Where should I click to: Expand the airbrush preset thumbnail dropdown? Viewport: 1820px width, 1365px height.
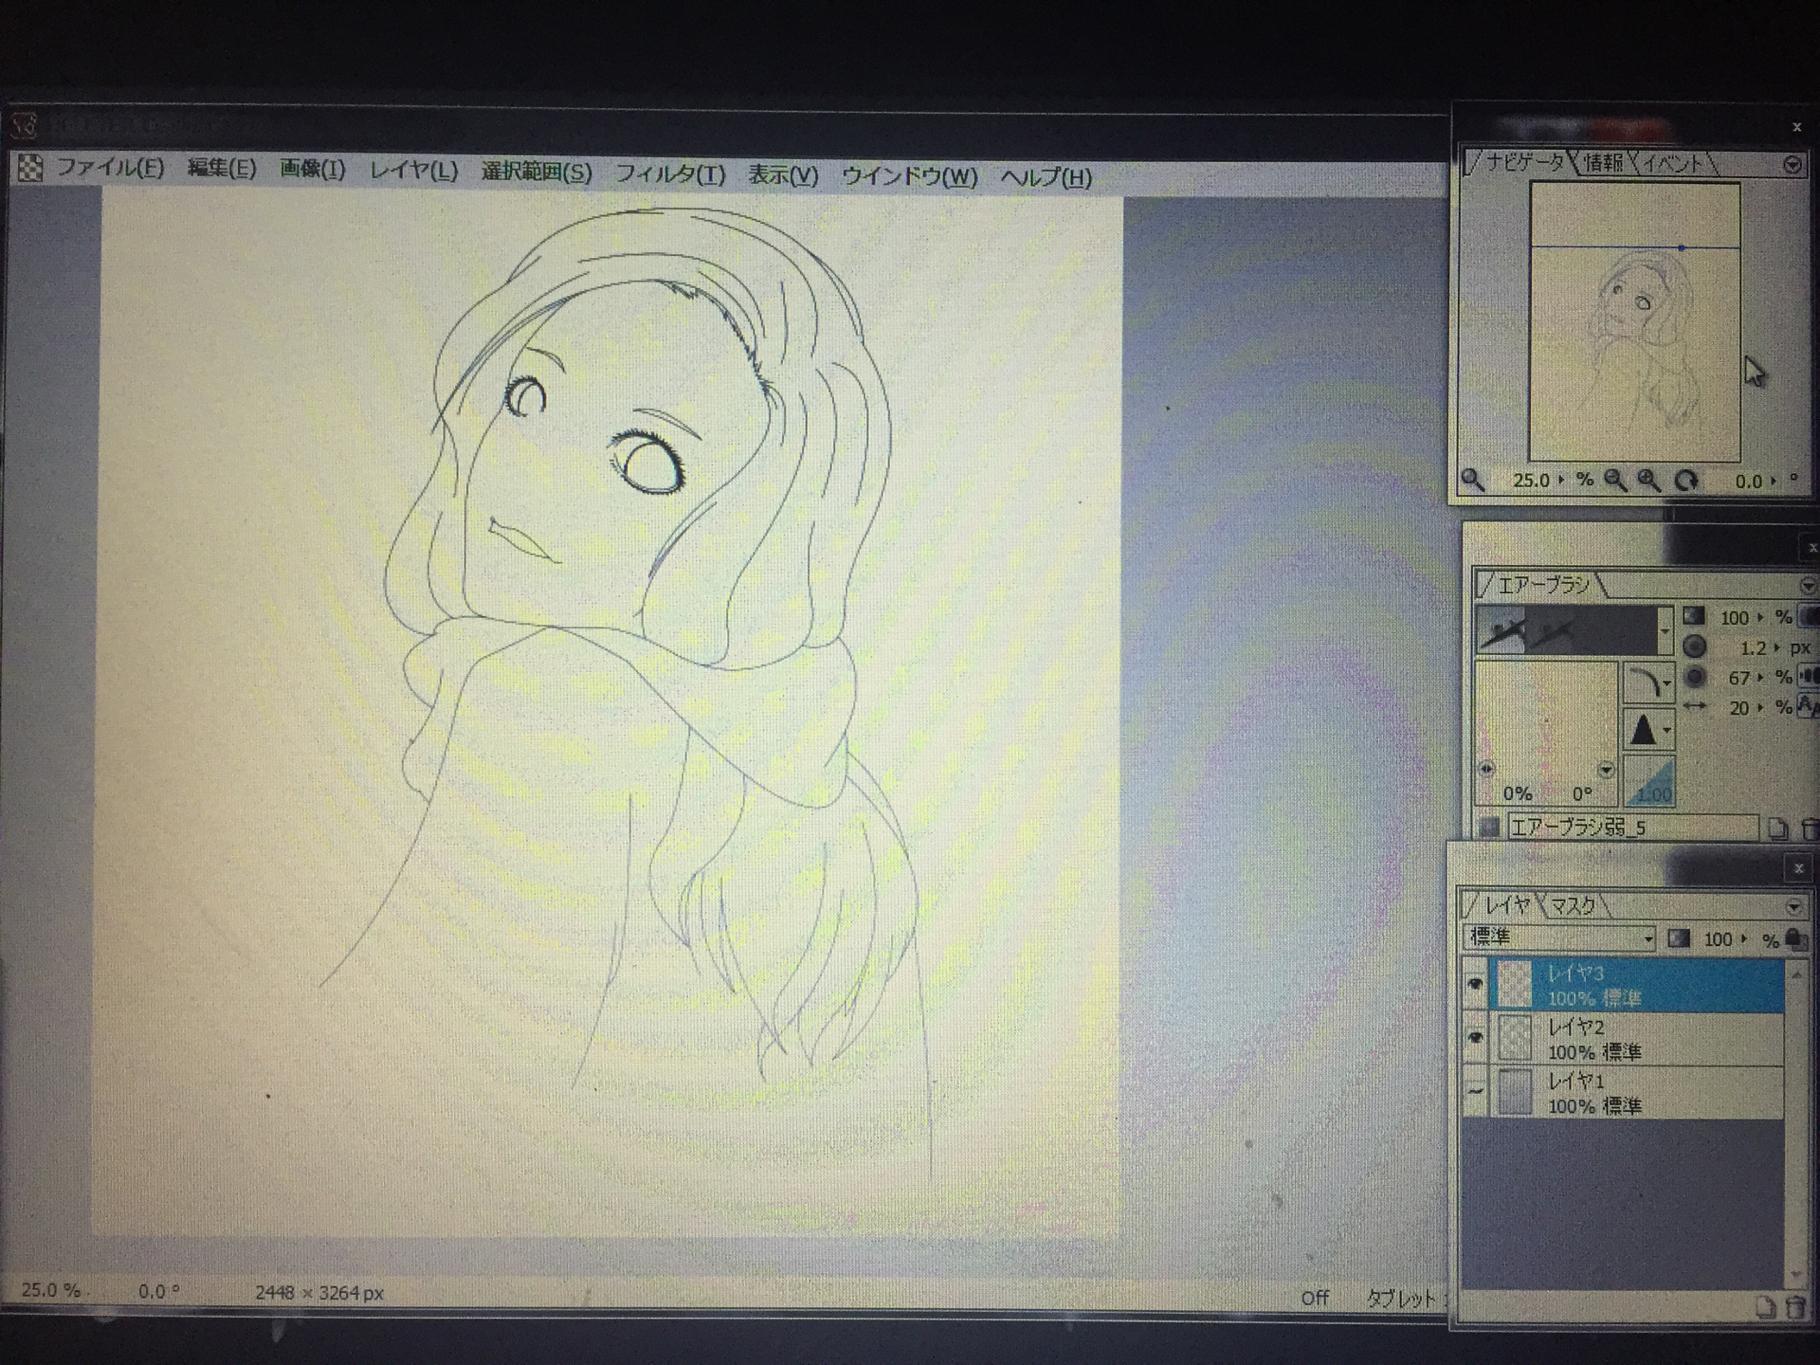coord(1664,632)
